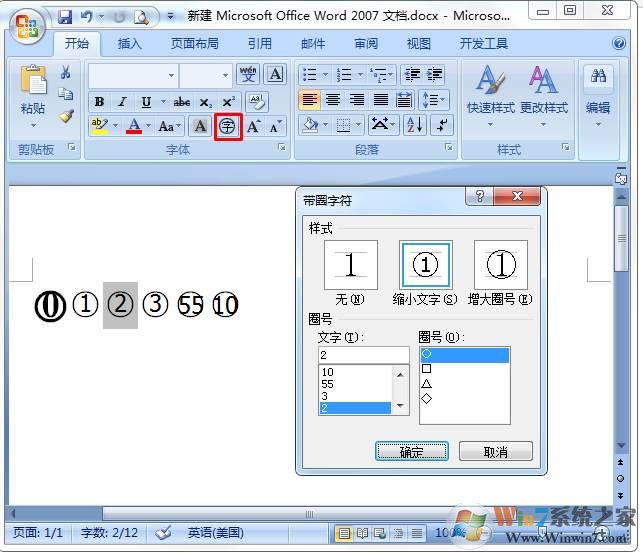The width and height of the screenshot is (643, 552).
Task: Open the Font dialog launcher
Action: [282, 147]
